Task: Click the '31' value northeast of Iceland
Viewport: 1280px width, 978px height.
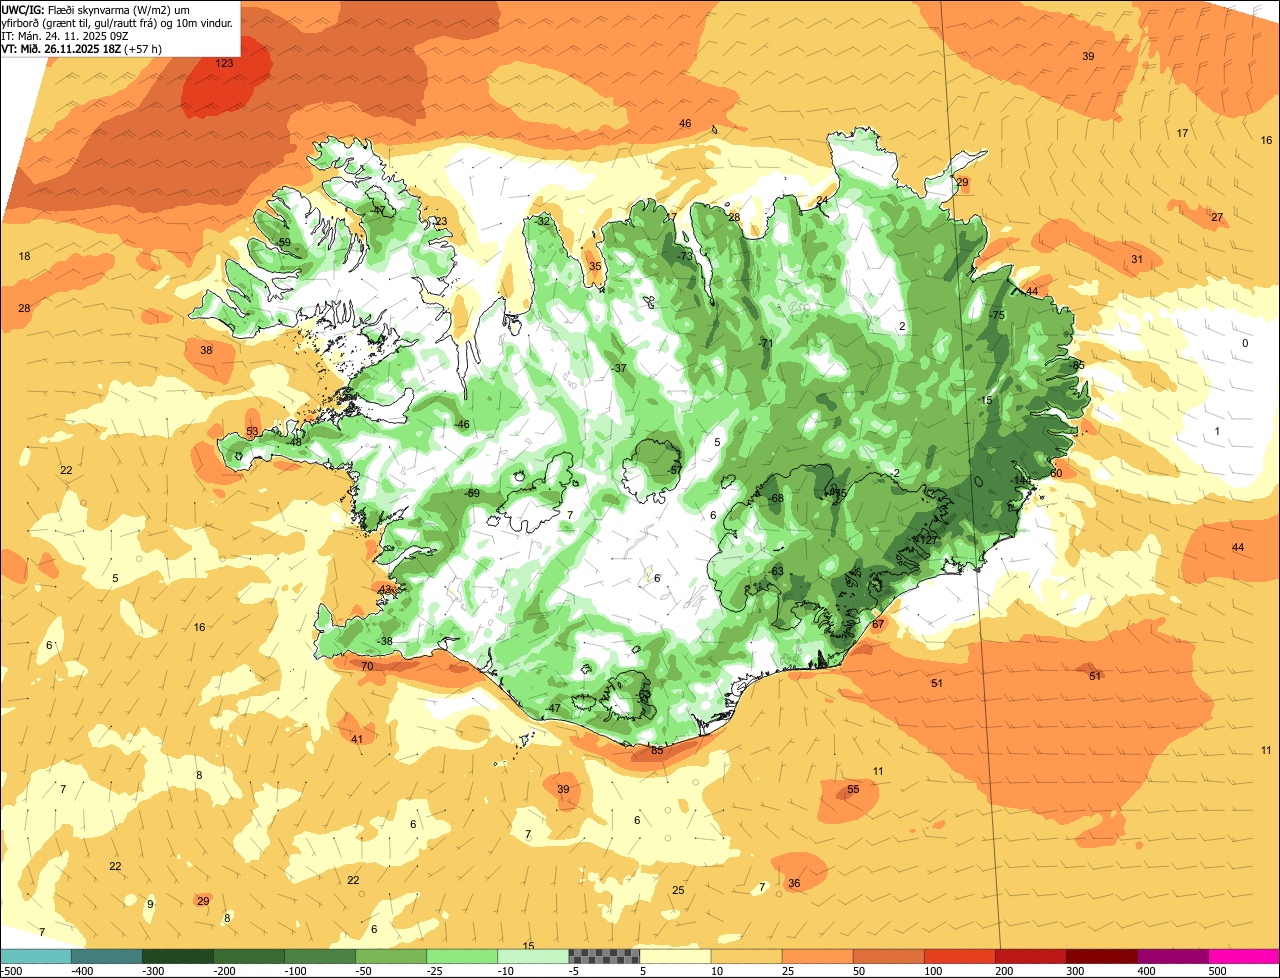Action: 1137,259
